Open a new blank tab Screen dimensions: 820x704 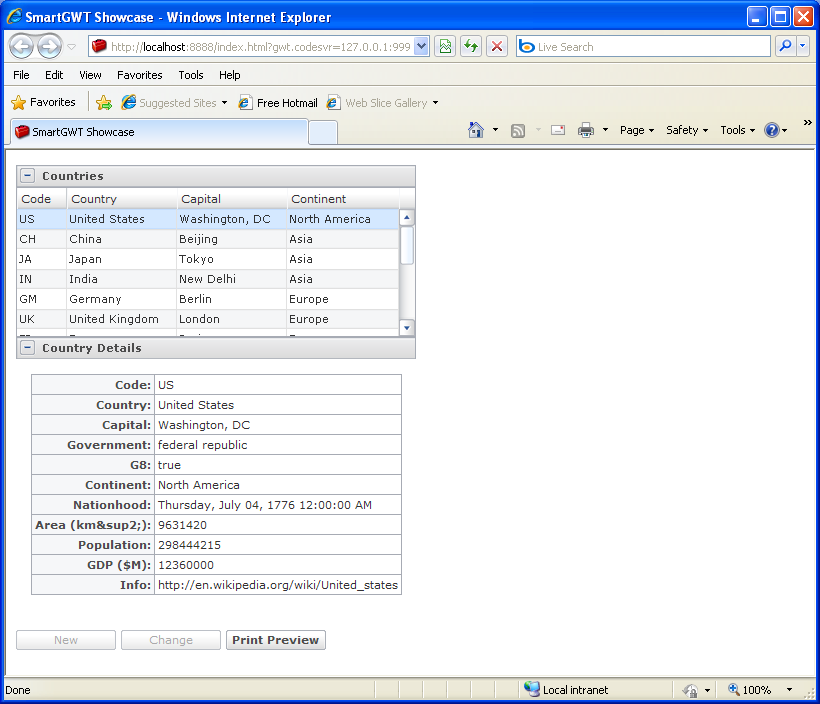coord(323,132)
